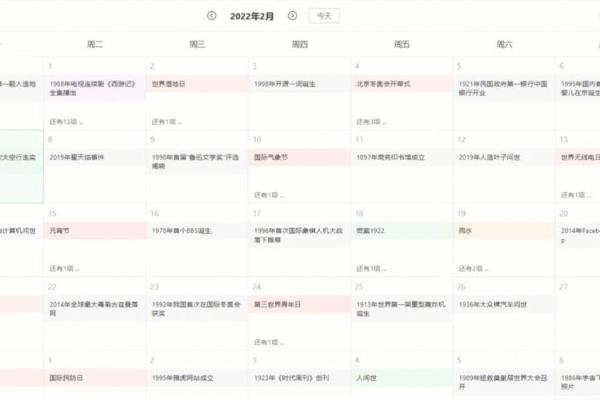The image size is (600, 400).
Task: Click the 周六 column header
Action: point(504,44)
